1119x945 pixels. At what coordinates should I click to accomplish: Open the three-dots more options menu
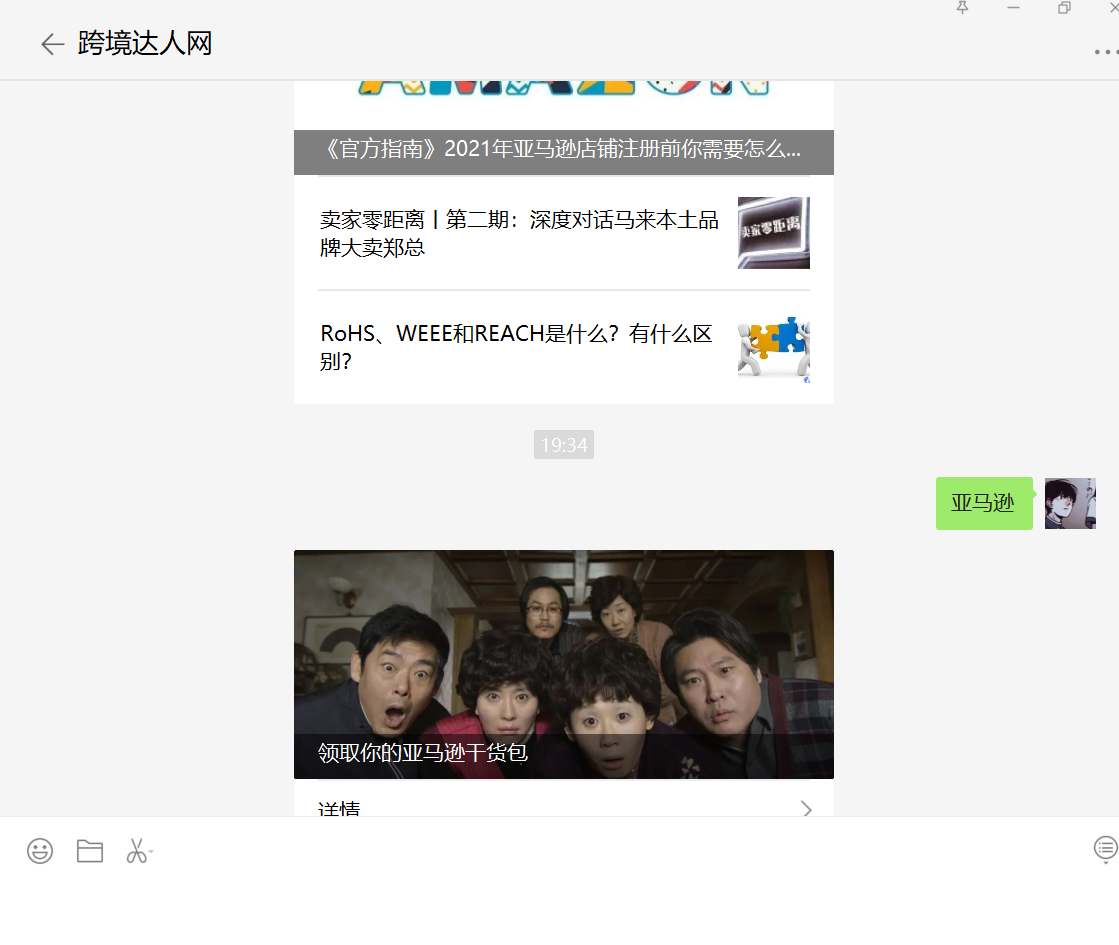(1106, 51)
